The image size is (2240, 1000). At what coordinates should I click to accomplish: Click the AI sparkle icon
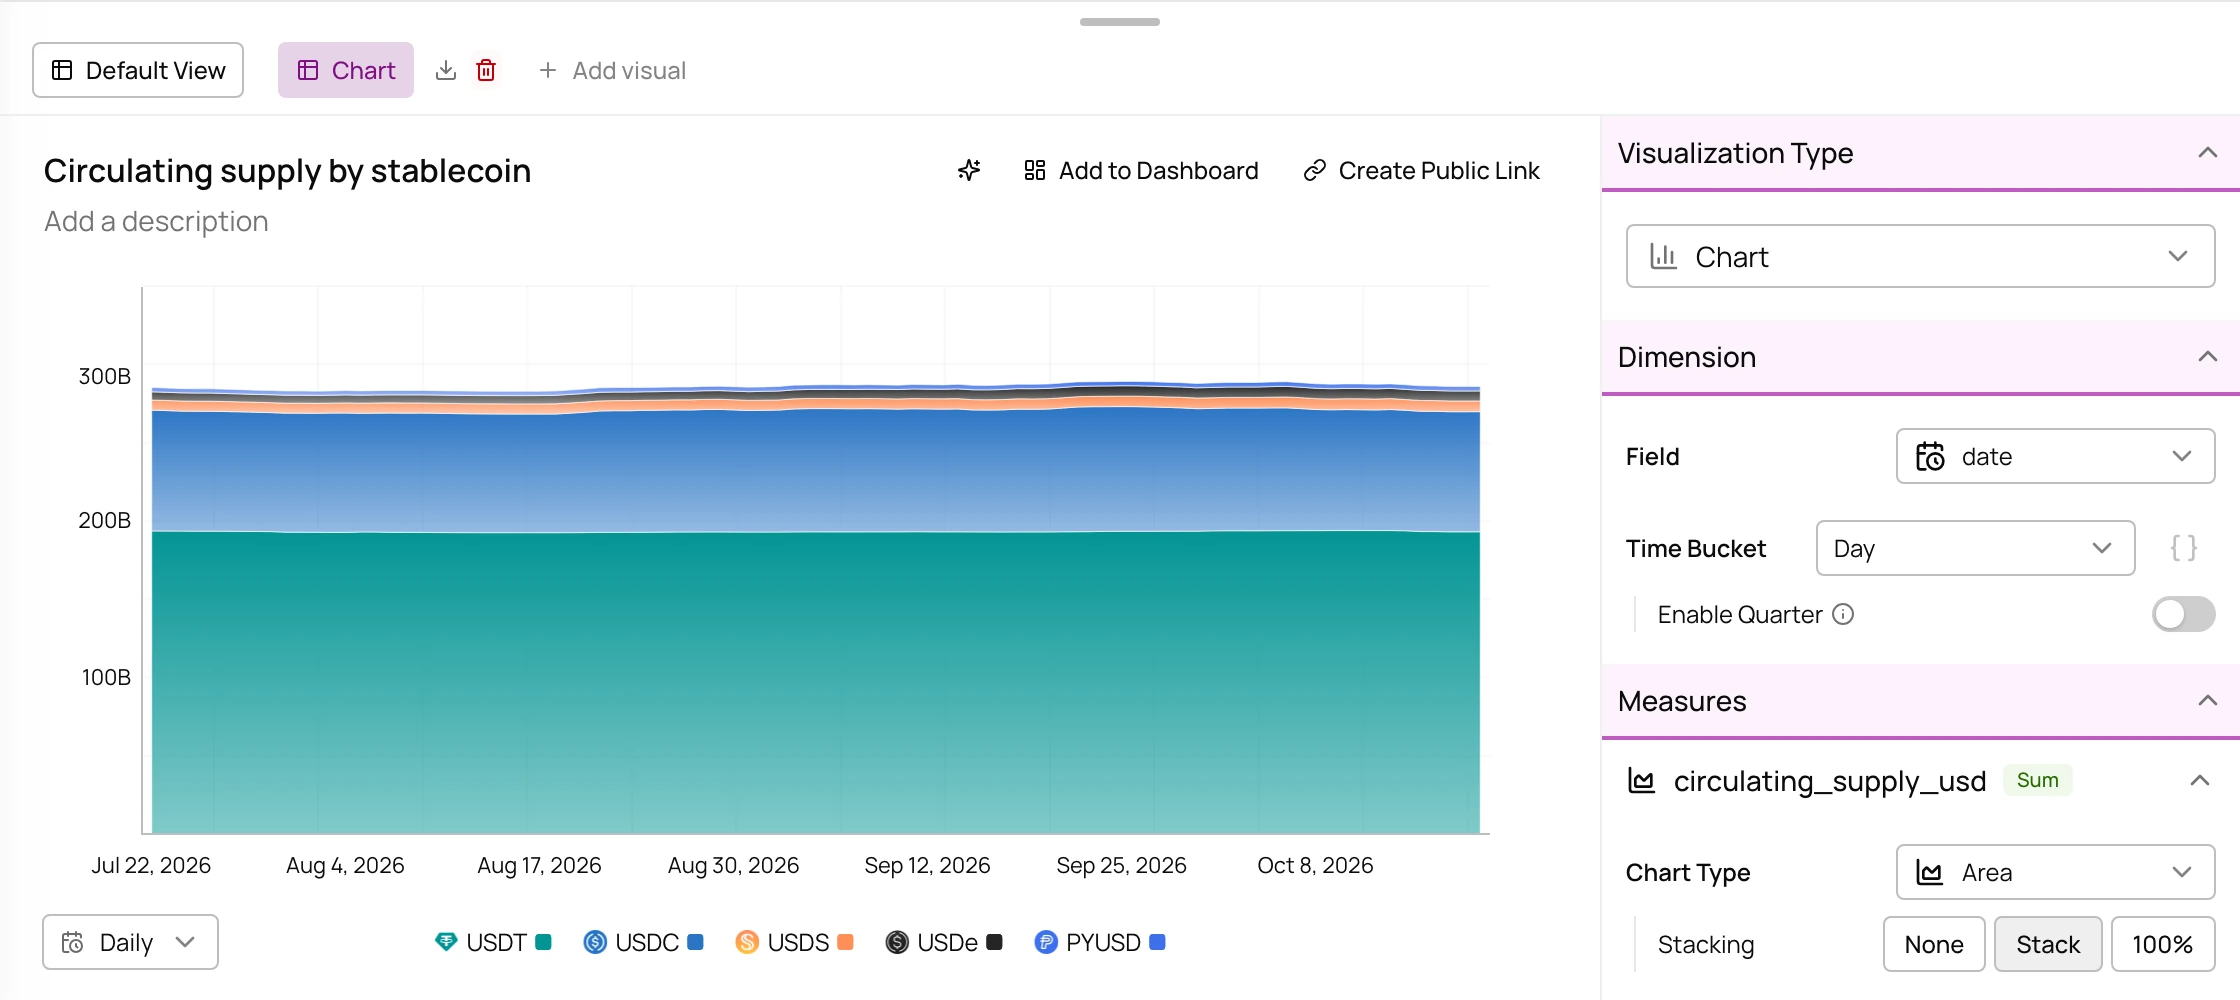969,170
